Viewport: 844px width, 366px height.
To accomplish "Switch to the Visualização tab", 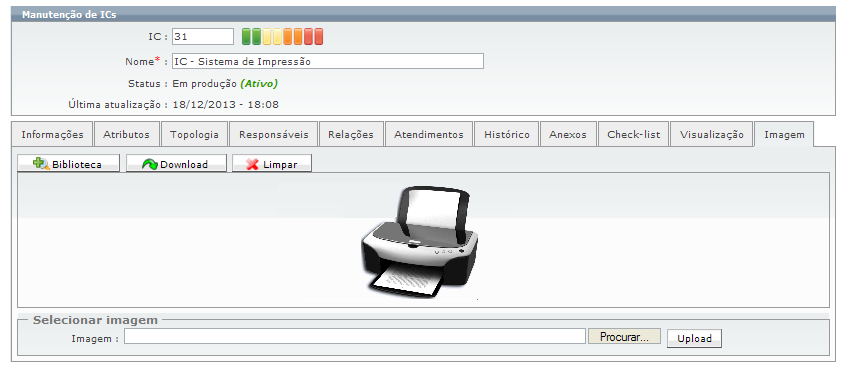I will (x=712, y=134).
